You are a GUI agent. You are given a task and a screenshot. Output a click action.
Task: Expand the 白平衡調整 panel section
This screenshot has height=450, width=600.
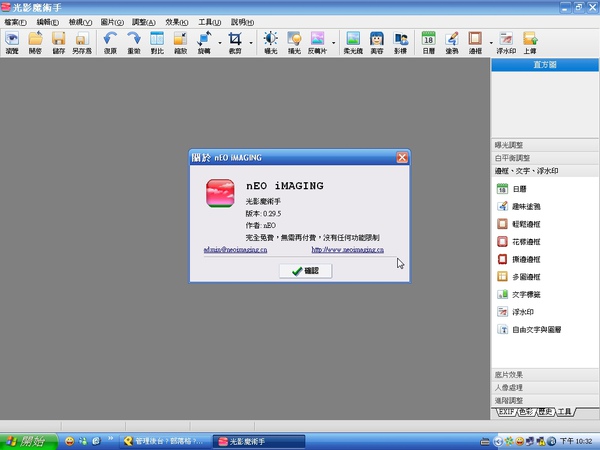tap(545, 158)
